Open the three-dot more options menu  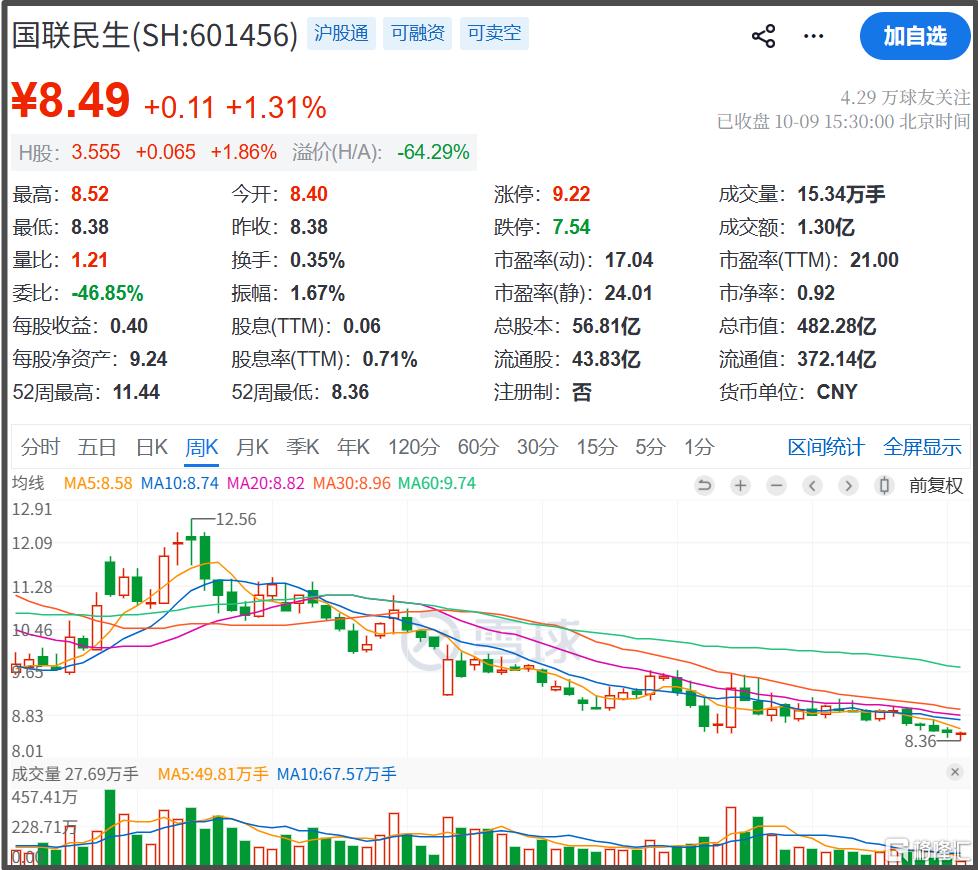813,36
